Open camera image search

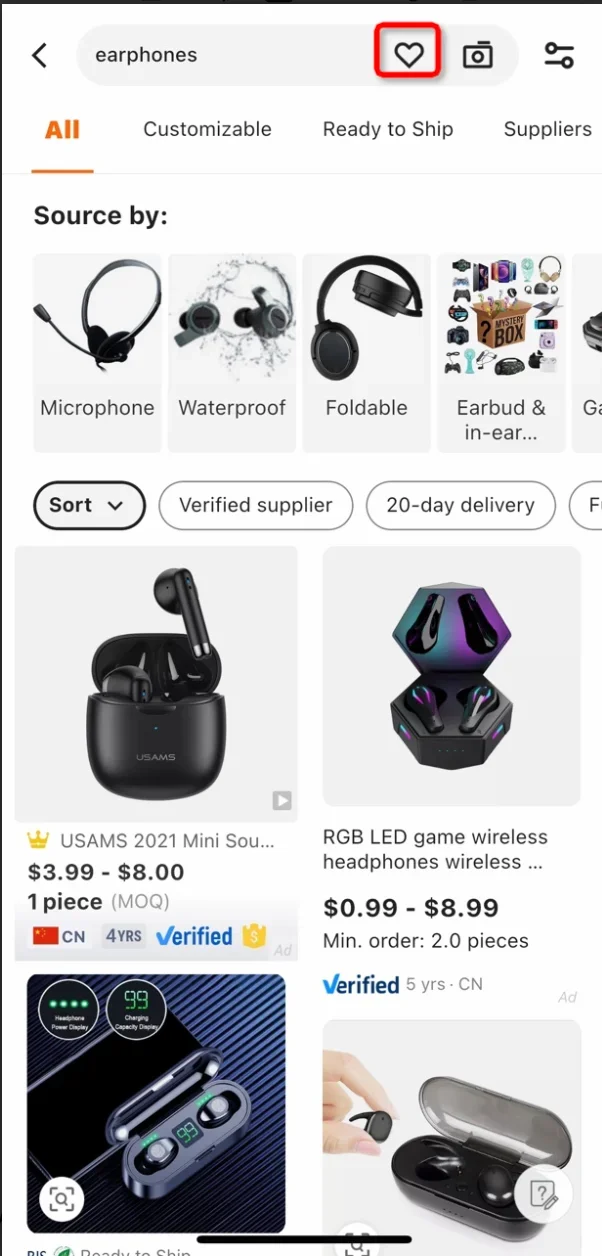[x=477, y=55]
